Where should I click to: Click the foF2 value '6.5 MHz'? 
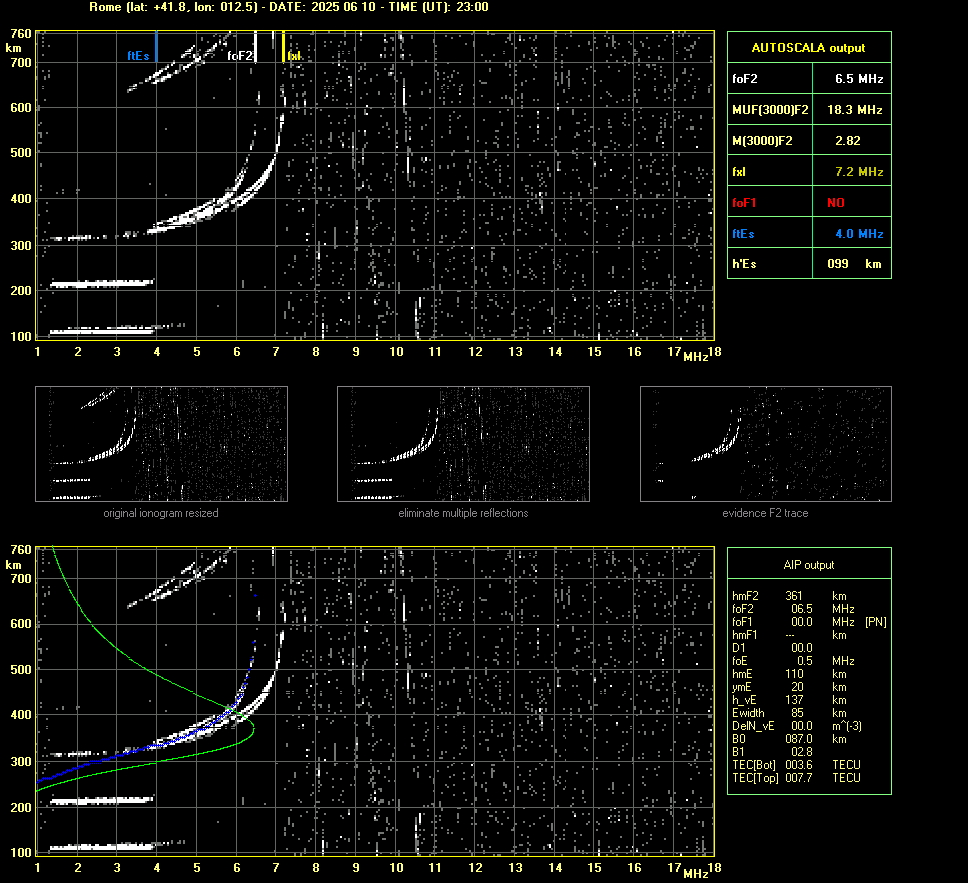(x=859, y=79)
